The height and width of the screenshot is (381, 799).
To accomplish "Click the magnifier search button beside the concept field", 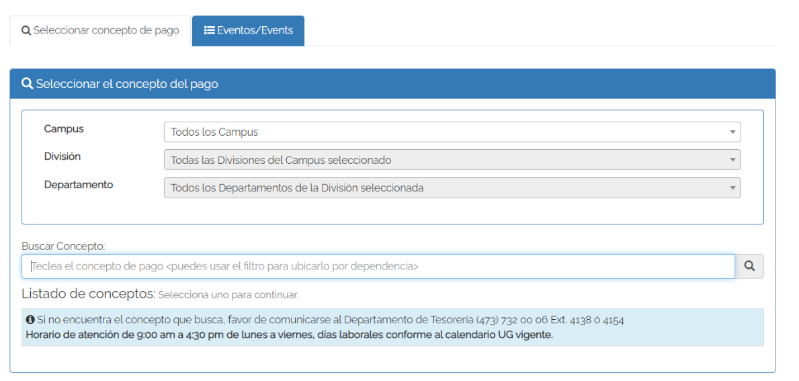I will tap(749, 266).
